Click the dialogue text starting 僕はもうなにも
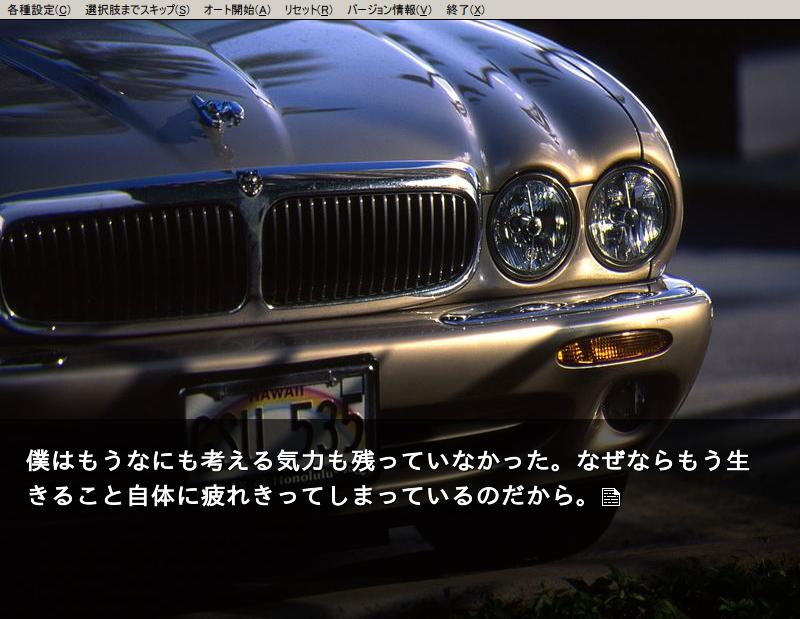The height and width of the screenshot is (619, 800). coord(388,460)
